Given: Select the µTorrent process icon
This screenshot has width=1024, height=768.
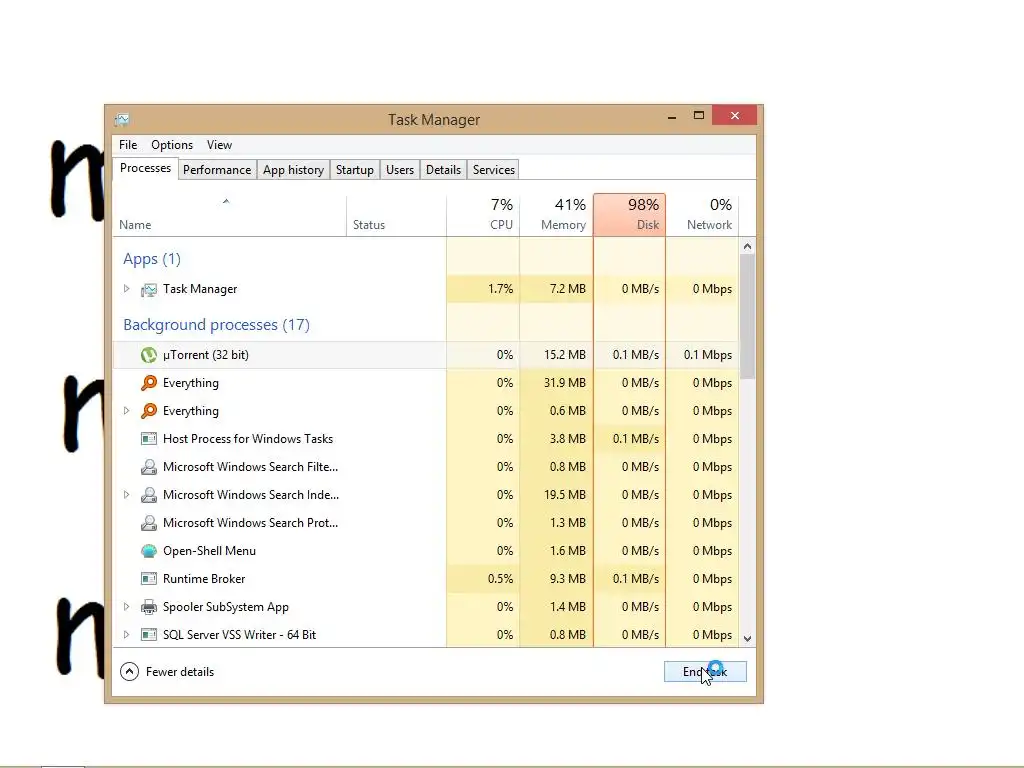Looking at the screenshot, I should [149, 355].
